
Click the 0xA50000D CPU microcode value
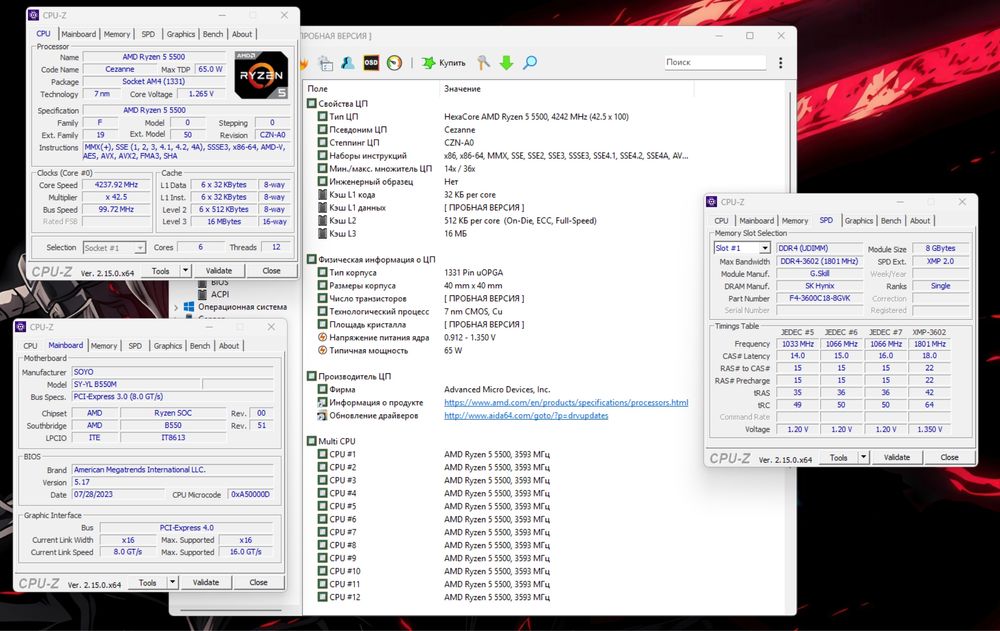click(x=250, y=494)
